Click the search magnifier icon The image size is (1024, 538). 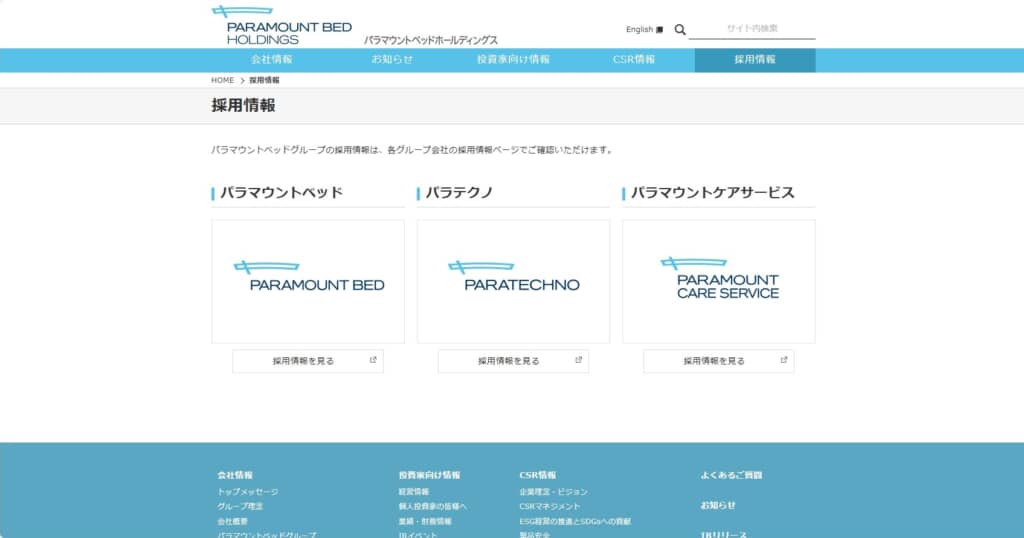(x=680, y=30)
